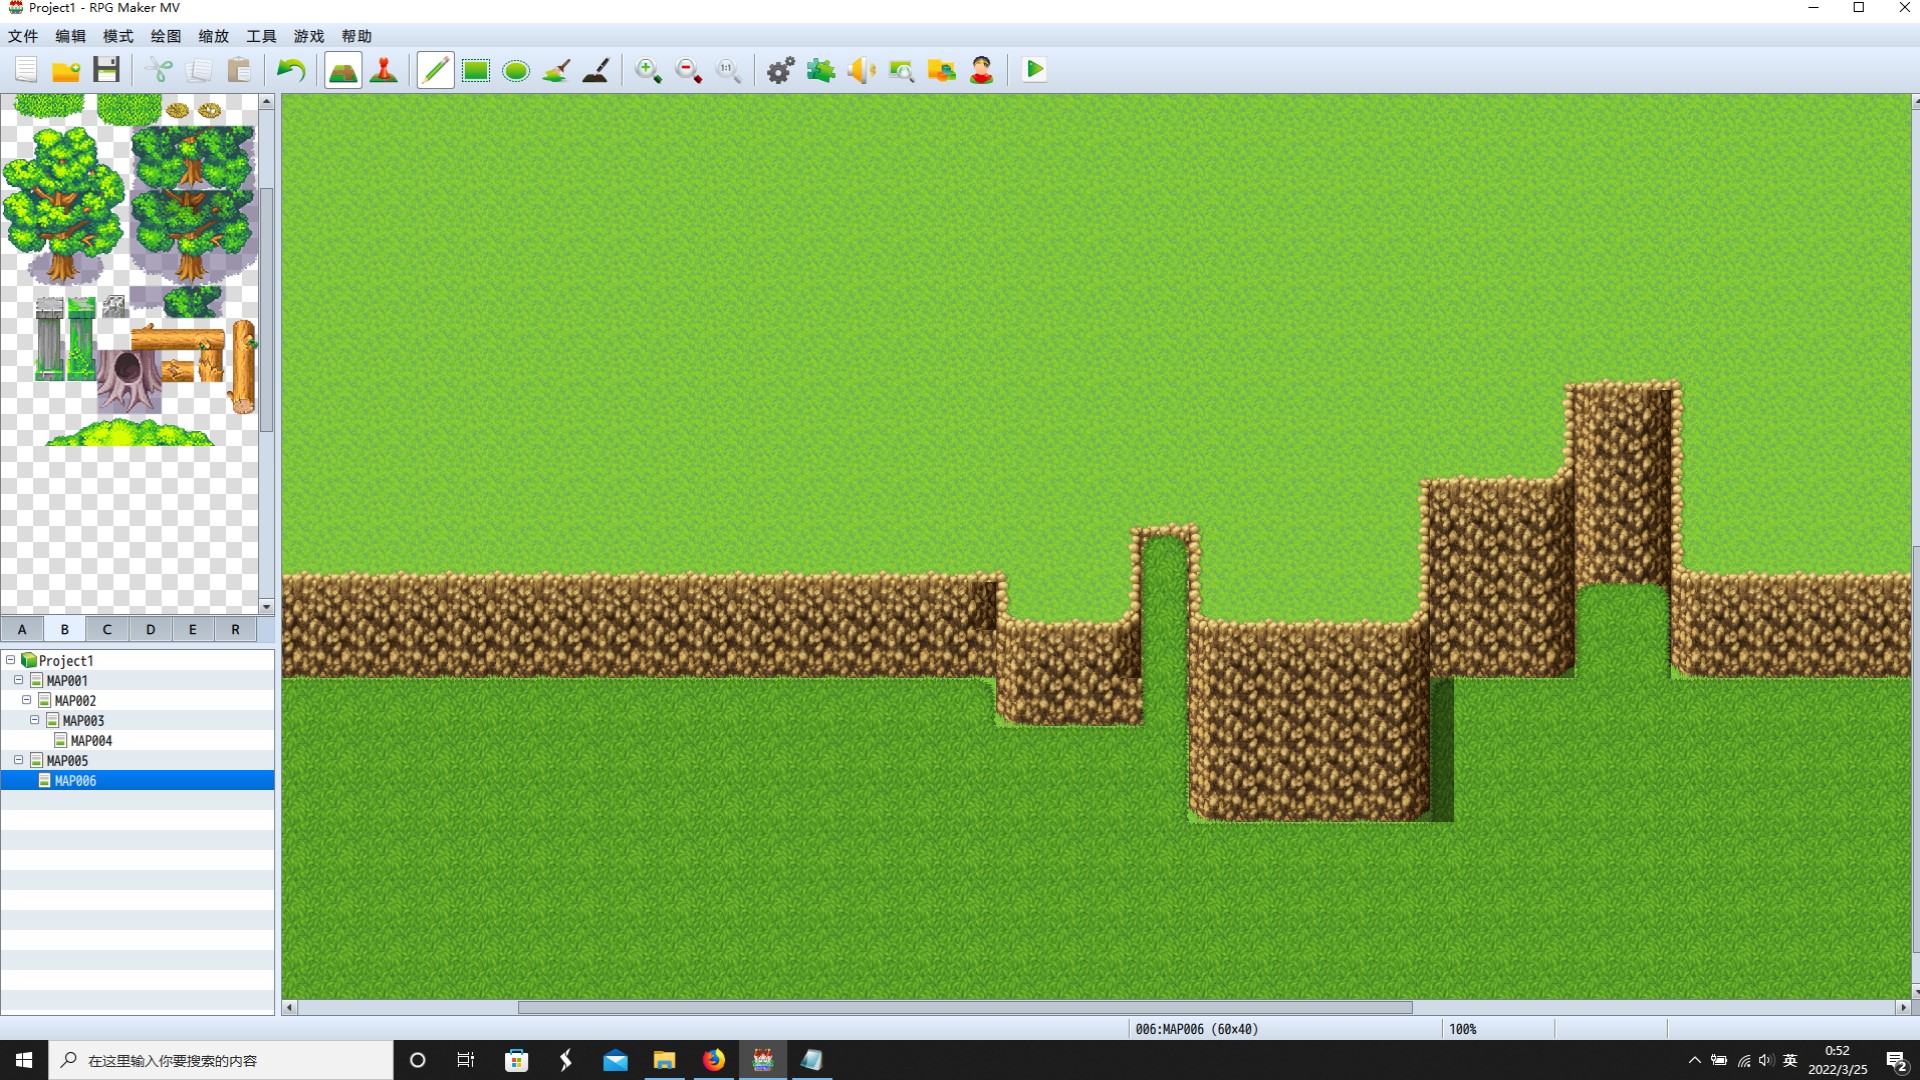Collapse the MAP002 tree node

tap(26, 700)
